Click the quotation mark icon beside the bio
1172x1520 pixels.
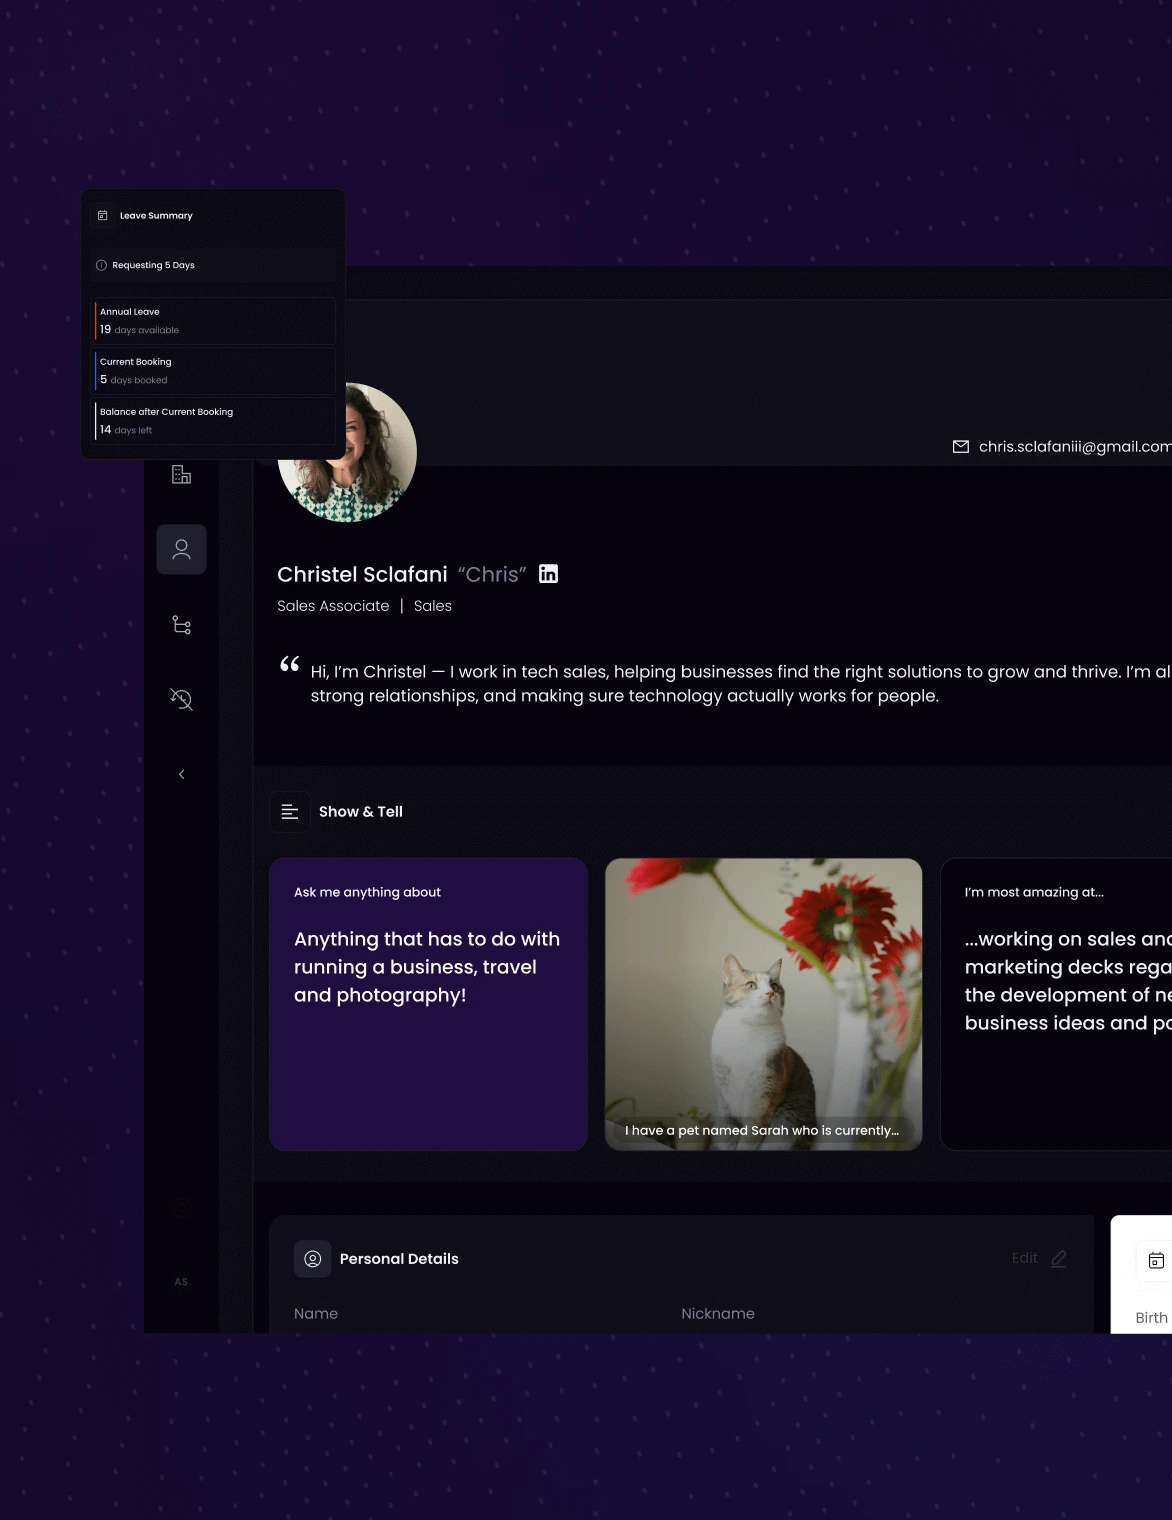click(290, 664)
